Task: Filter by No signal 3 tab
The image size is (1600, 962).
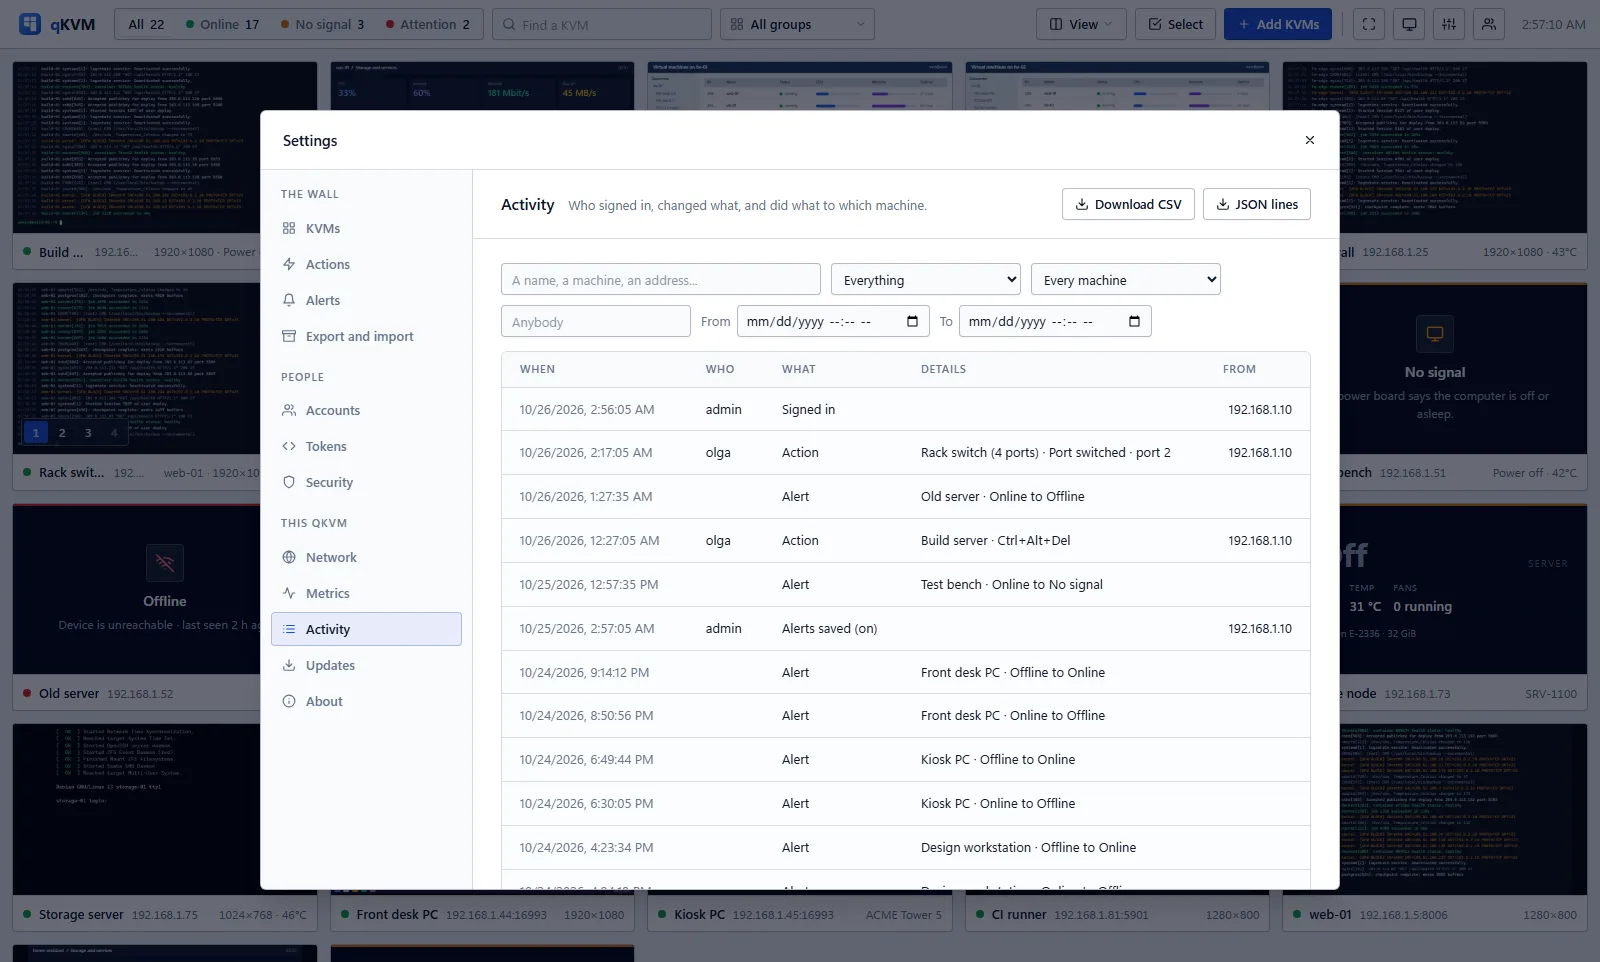Action: pos(322,24)
